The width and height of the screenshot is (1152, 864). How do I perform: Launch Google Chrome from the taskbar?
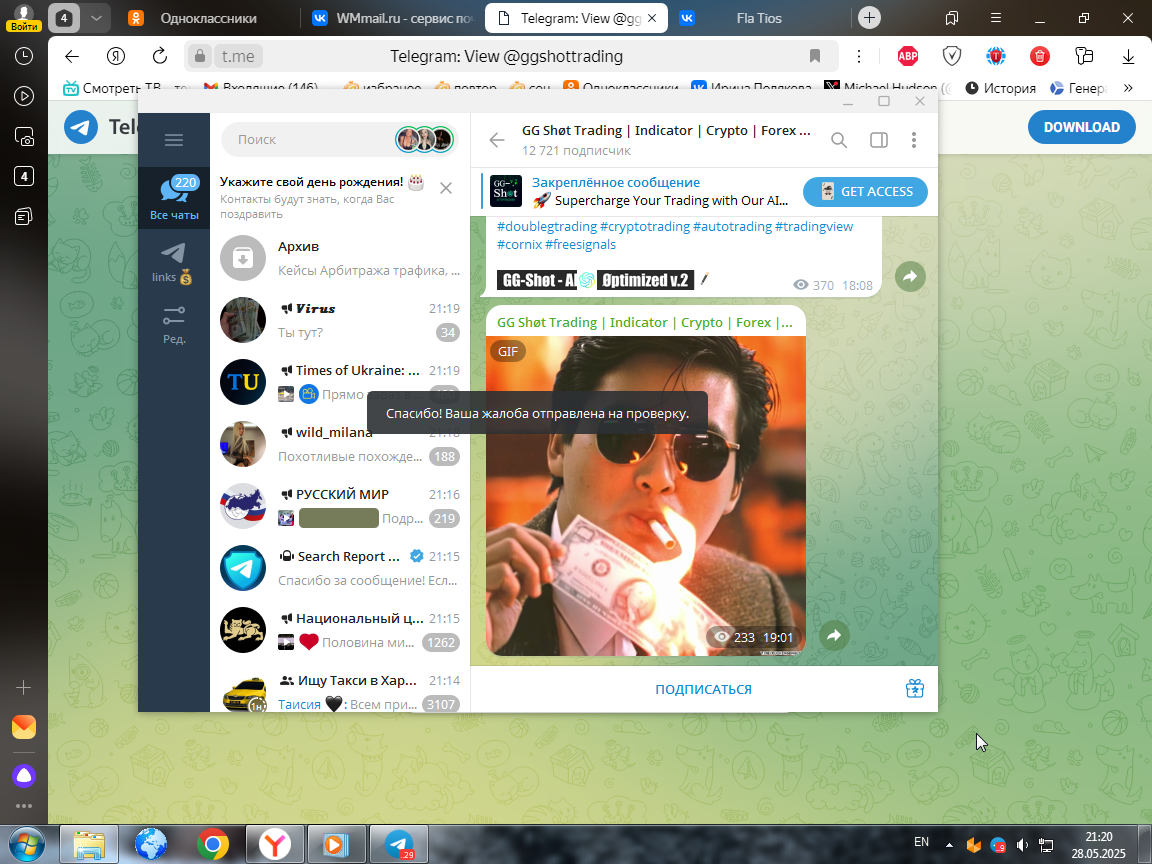pyautogui.click(x=212, y=844)
